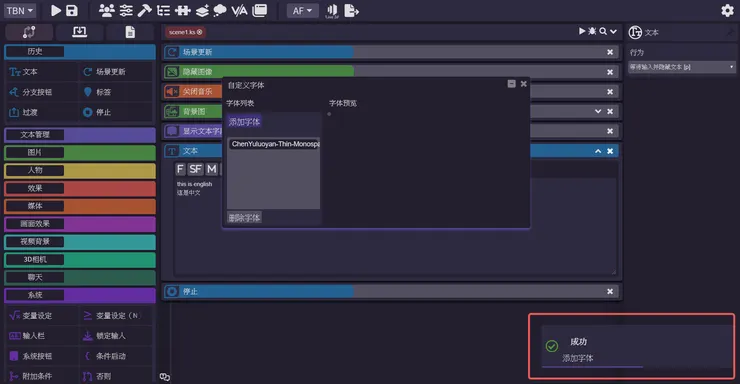Open the hammer build tool
The width and height of the screenshot is (740, 384).
[144, 10]
